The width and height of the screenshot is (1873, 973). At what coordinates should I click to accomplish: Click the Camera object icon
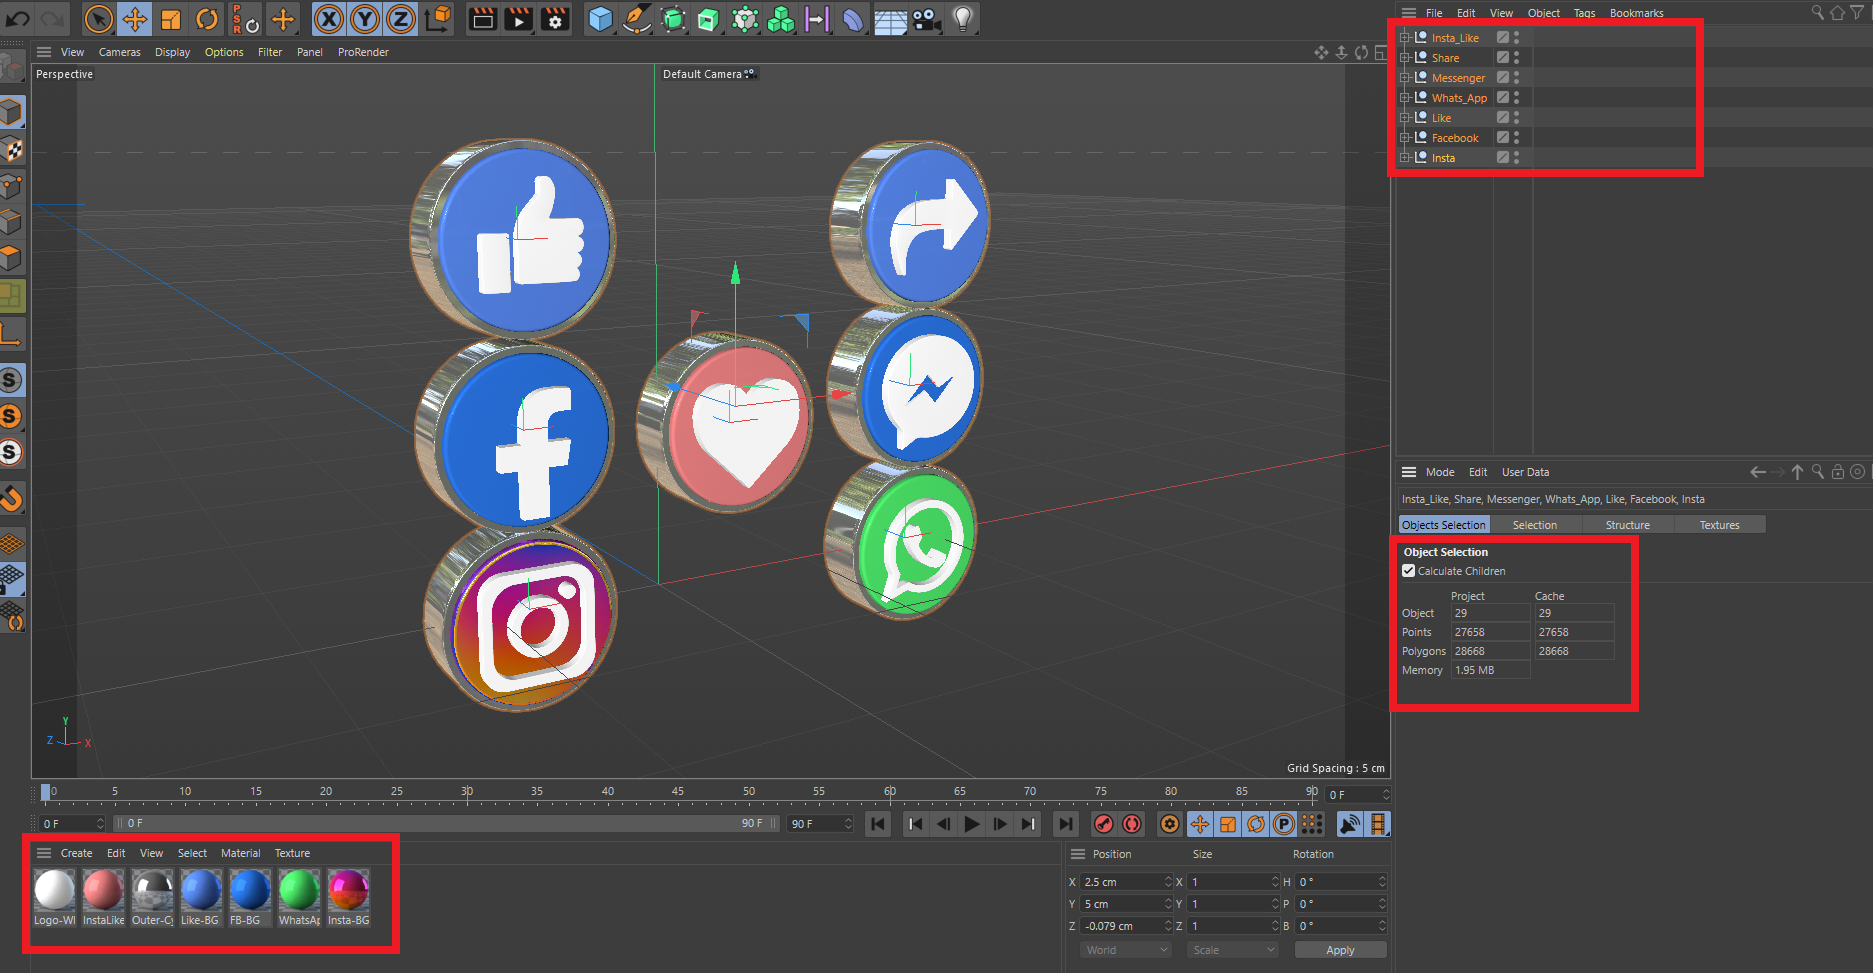927,19
